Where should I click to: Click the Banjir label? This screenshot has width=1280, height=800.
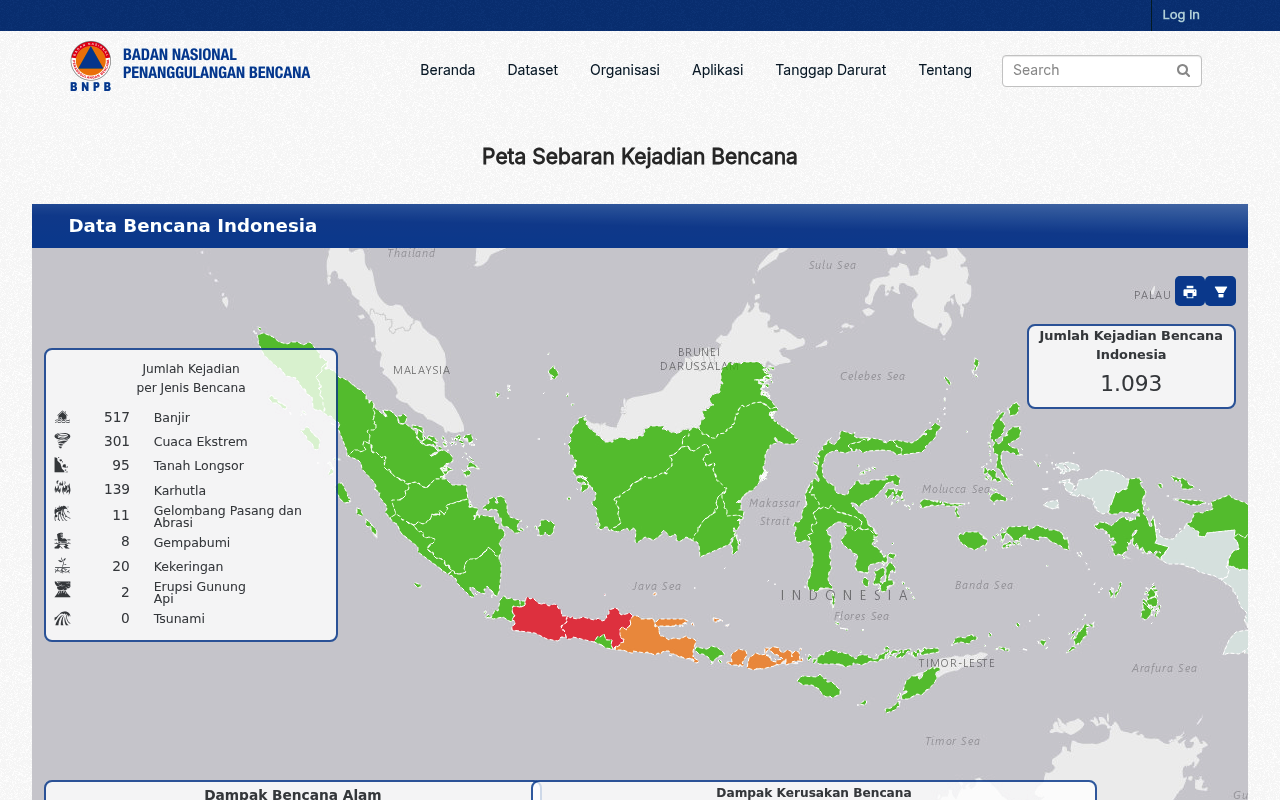click(172, 418)
